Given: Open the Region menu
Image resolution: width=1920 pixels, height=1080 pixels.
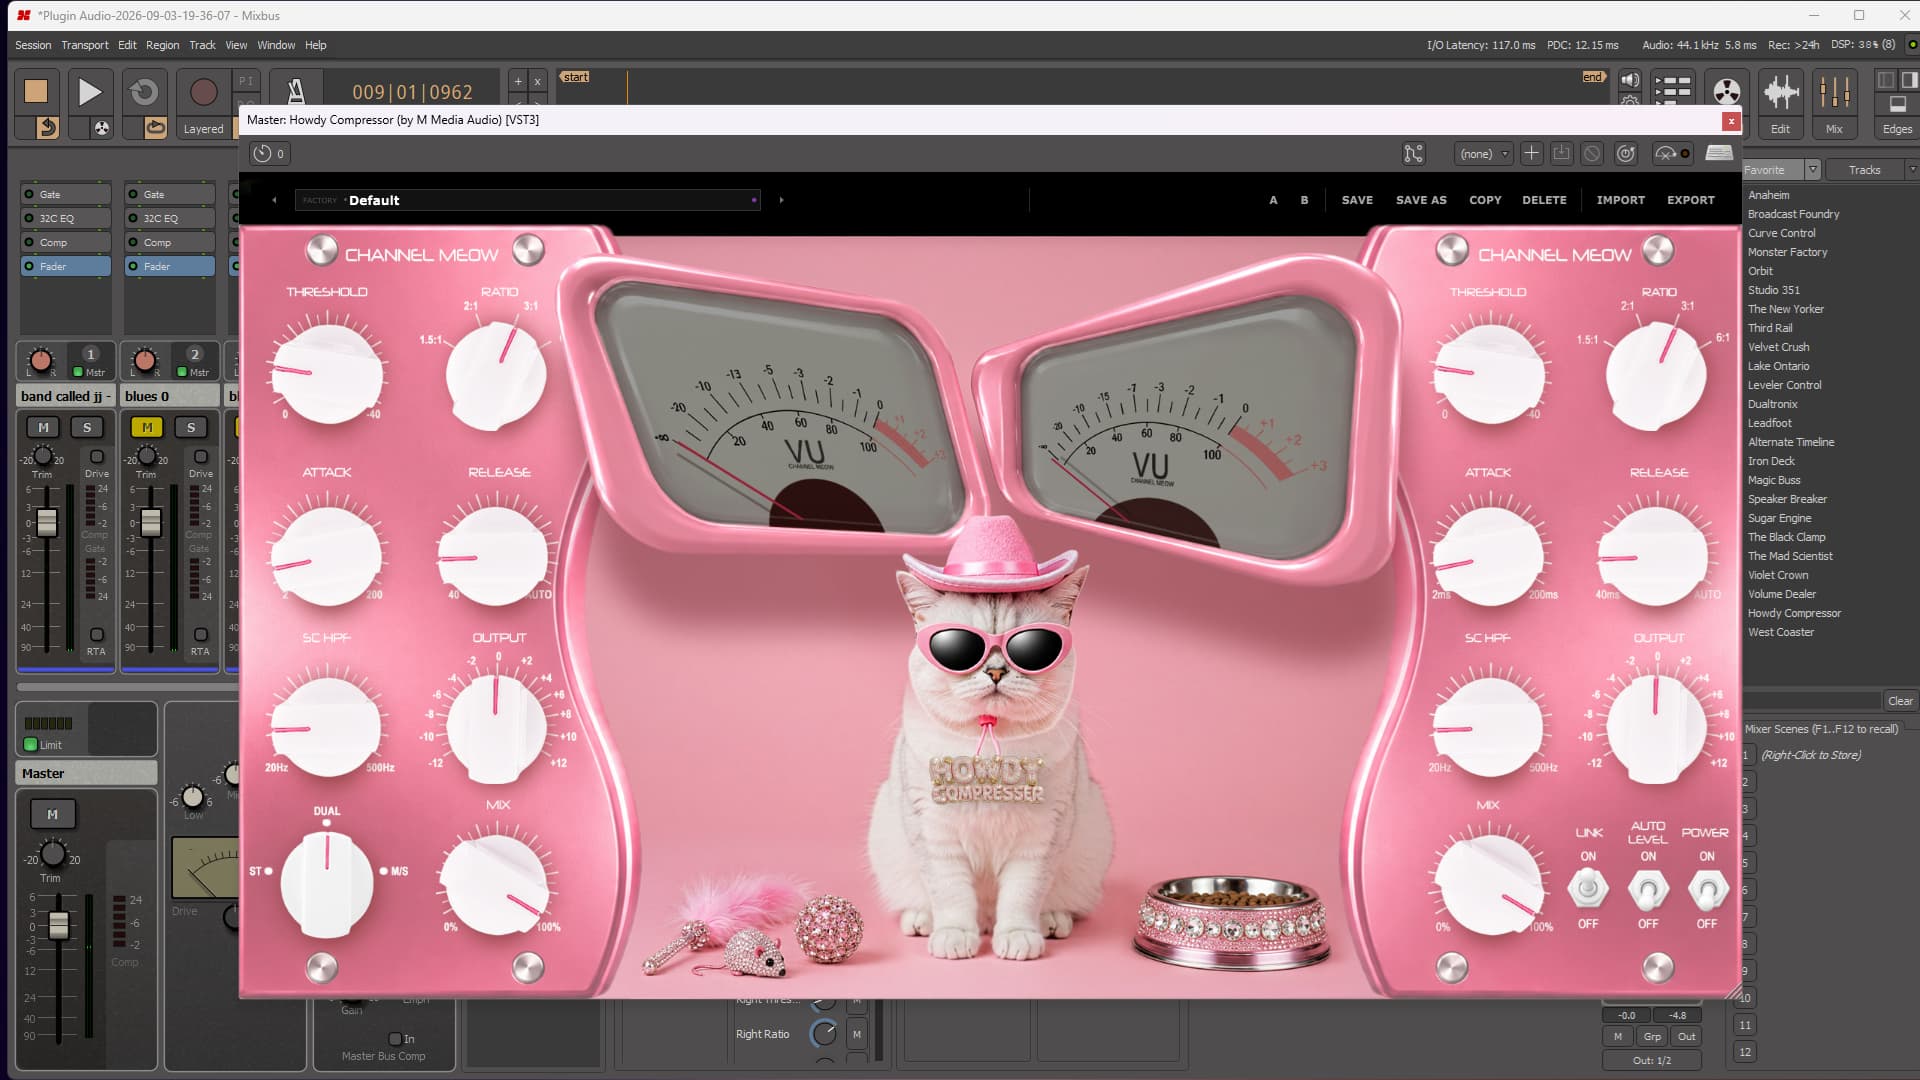Looking at the screenshot, I should coord(162,45).
